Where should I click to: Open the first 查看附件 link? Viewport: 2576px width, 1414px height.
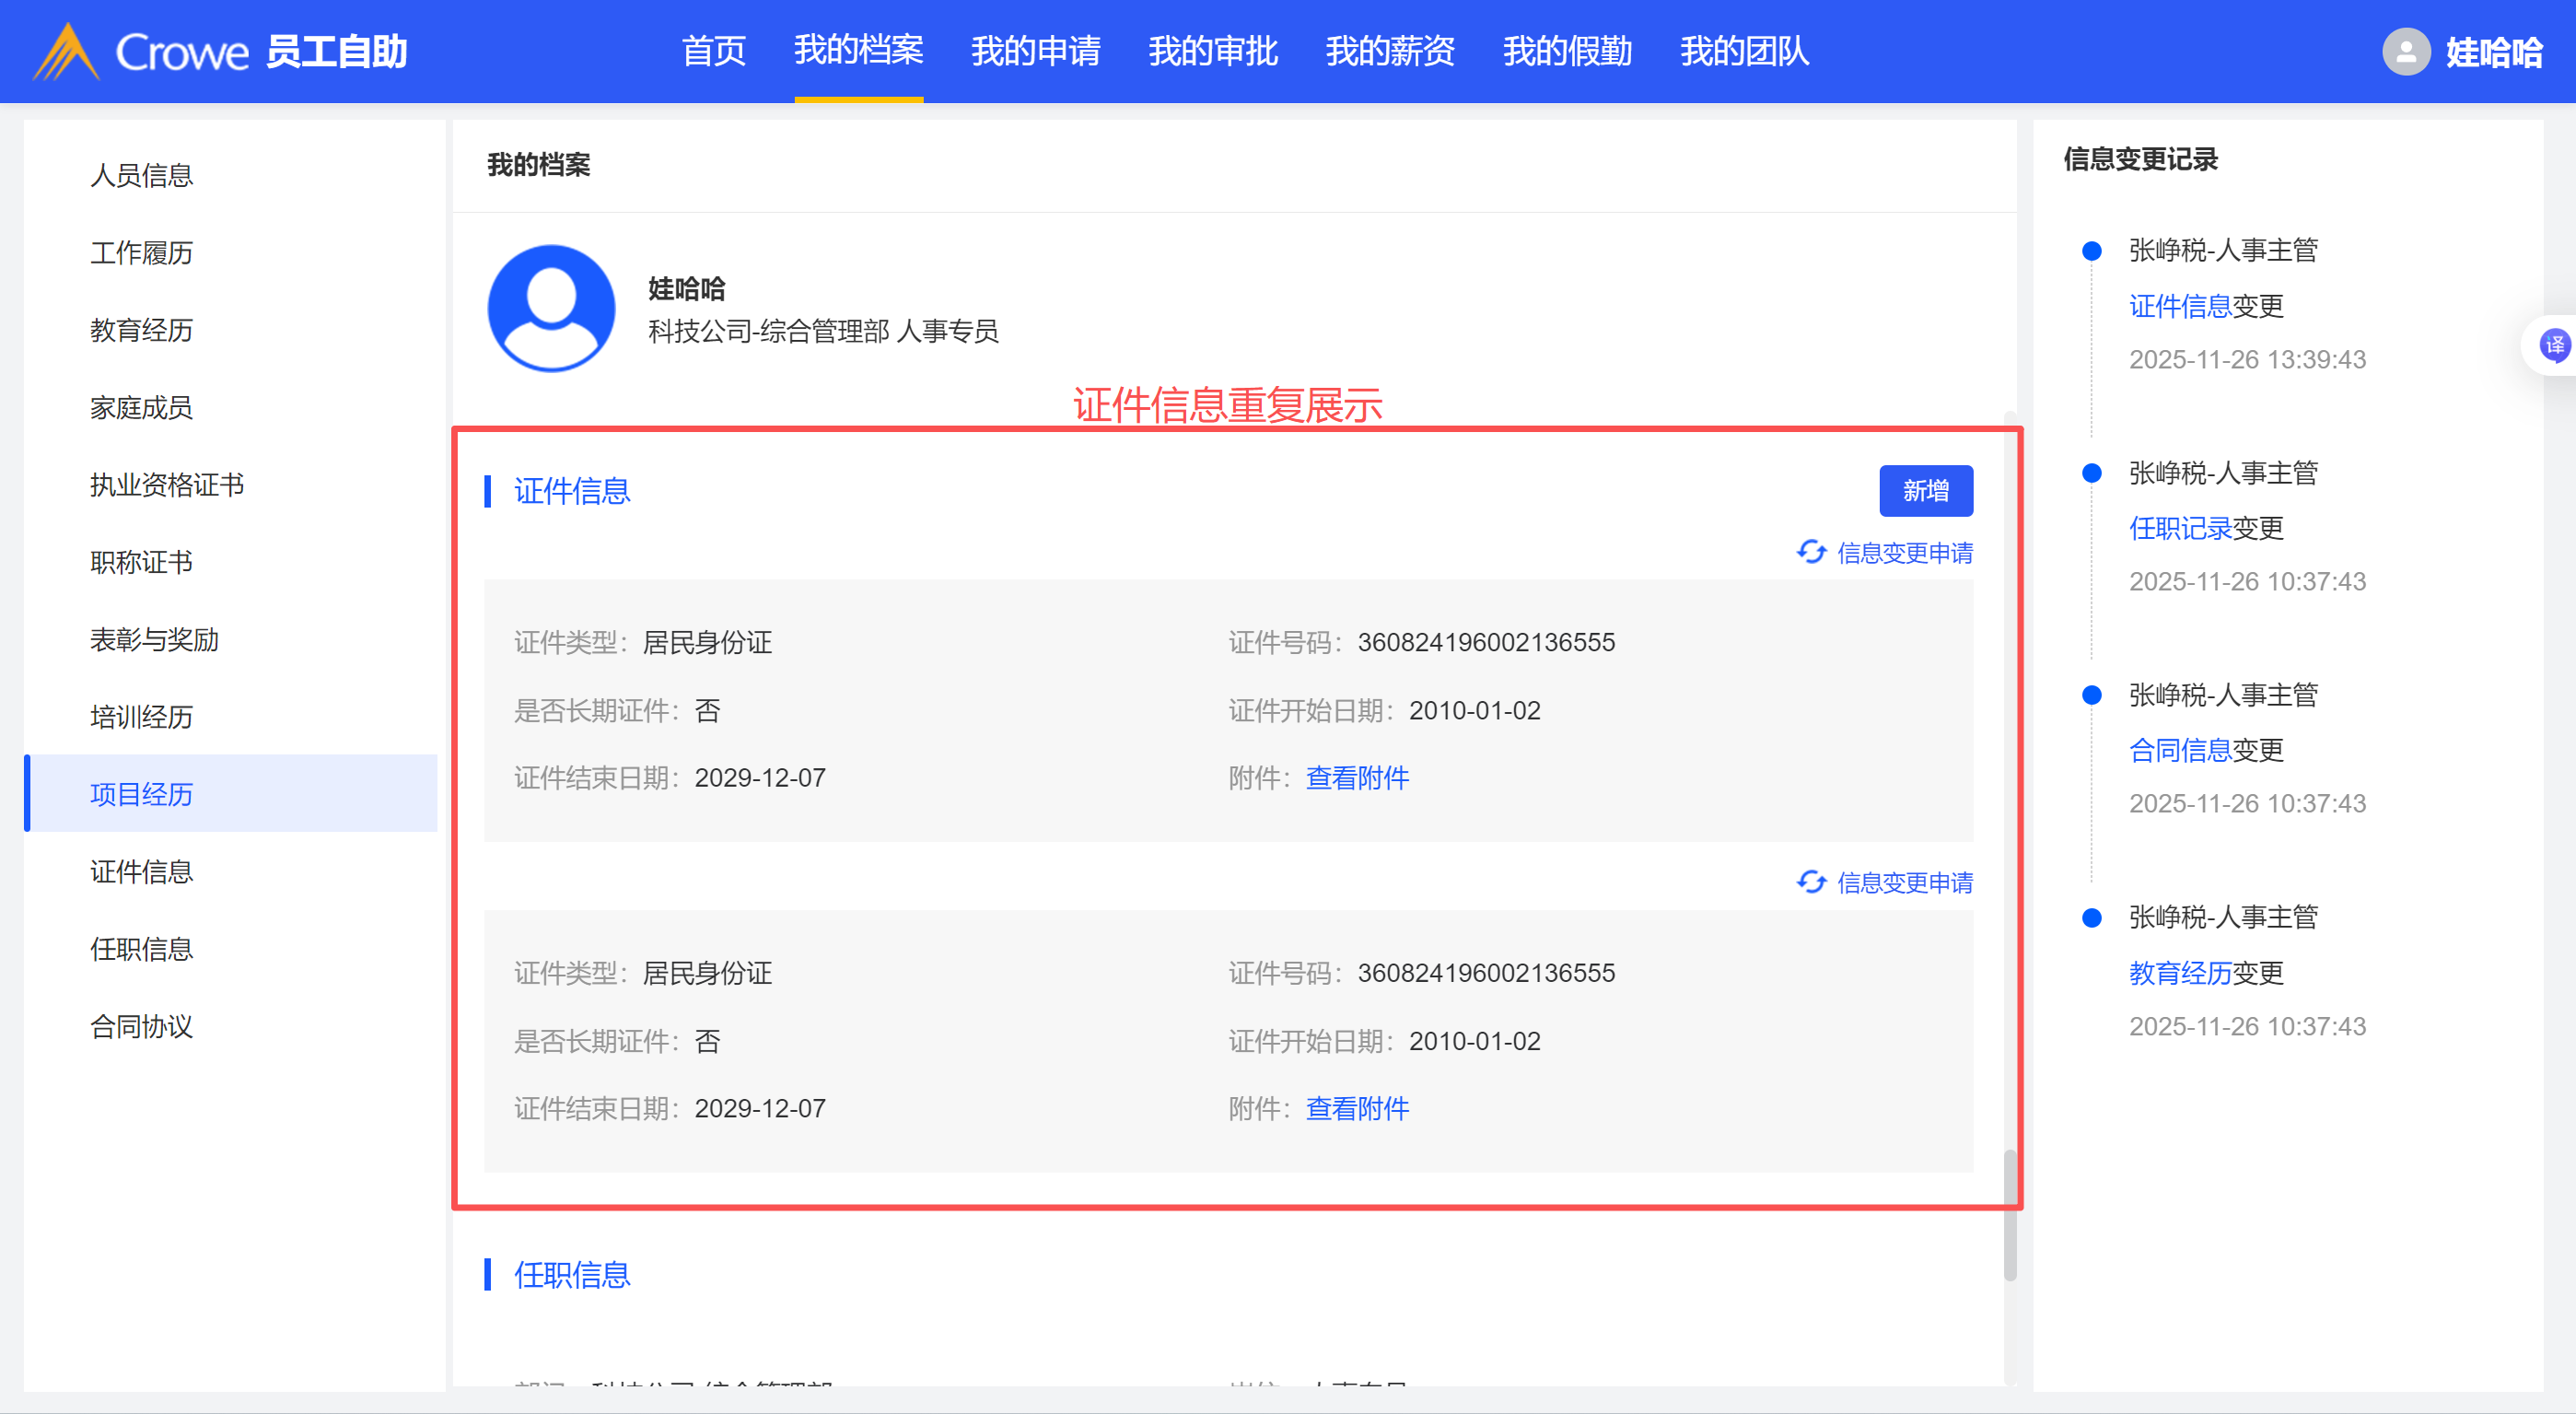coord(1357,778)
